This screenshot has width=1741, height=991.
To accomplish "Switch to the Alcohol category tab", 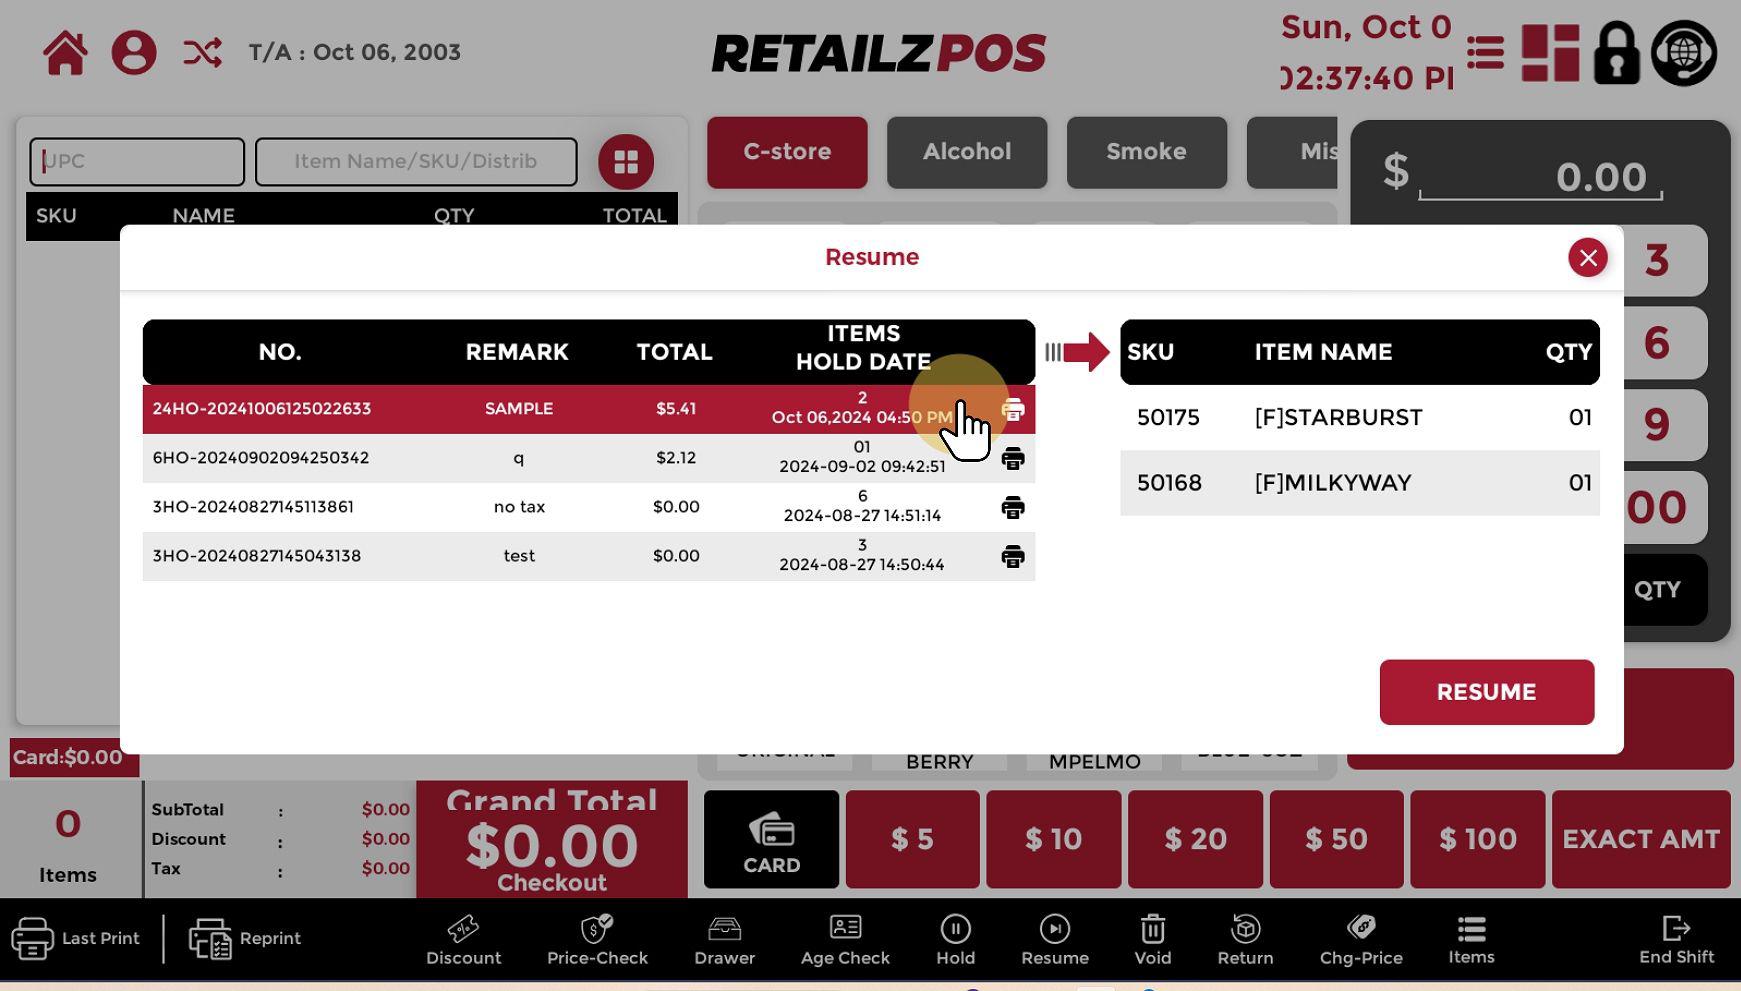I will tap(966, 152).
